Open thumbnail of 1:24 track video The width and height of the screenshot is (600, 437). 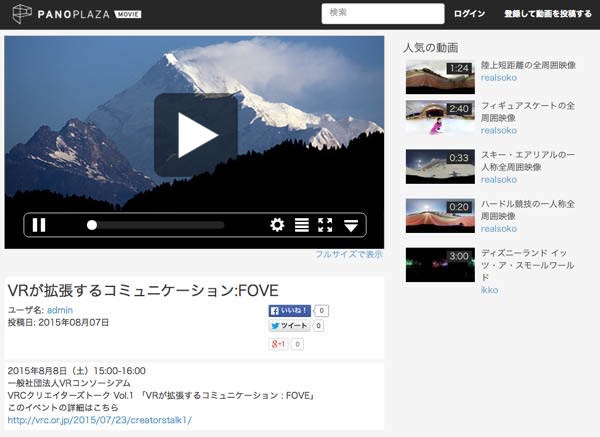click(440, 77)
